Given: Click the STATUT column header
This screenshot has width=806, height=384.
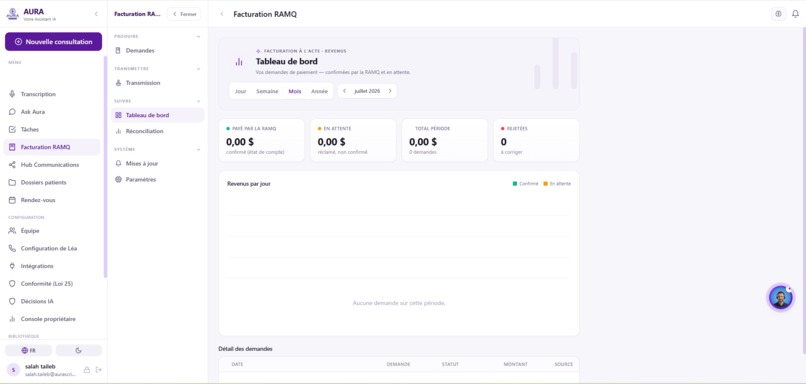Looking at the screenshot, I should tap(450, 364).
